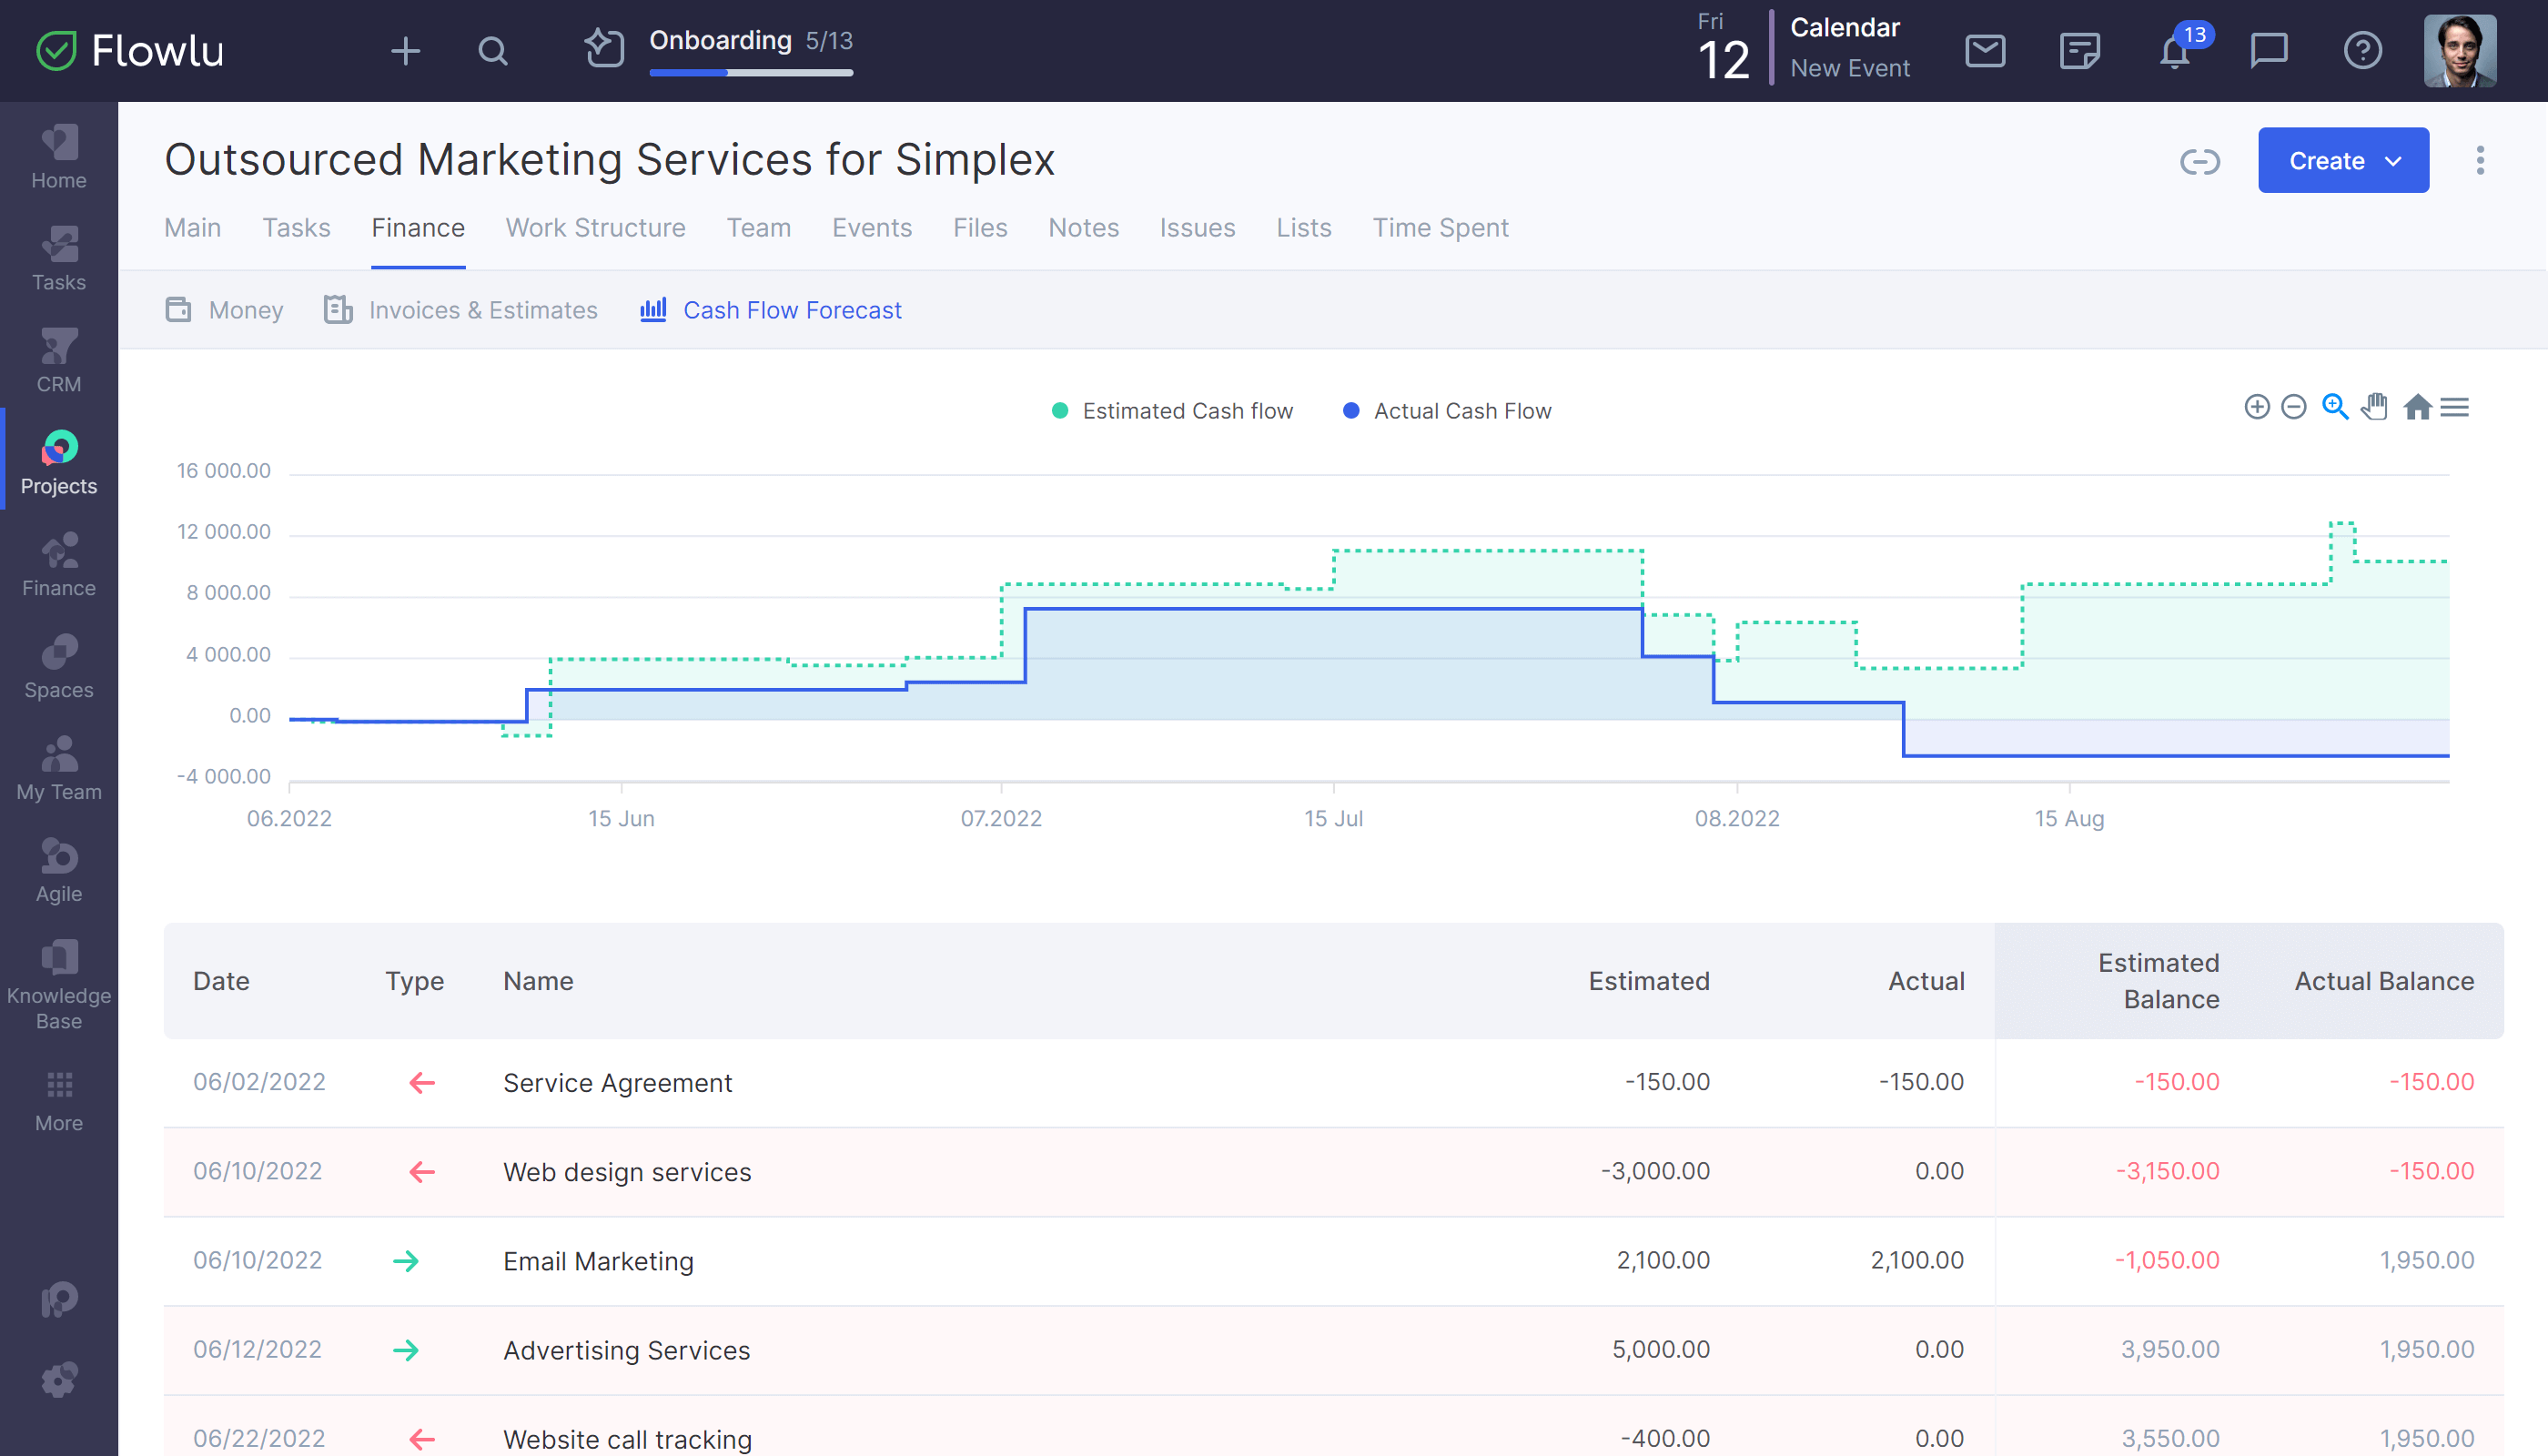Expand the Projects sidebar section
This screenshot has width=2548, height=1456.
57,462
